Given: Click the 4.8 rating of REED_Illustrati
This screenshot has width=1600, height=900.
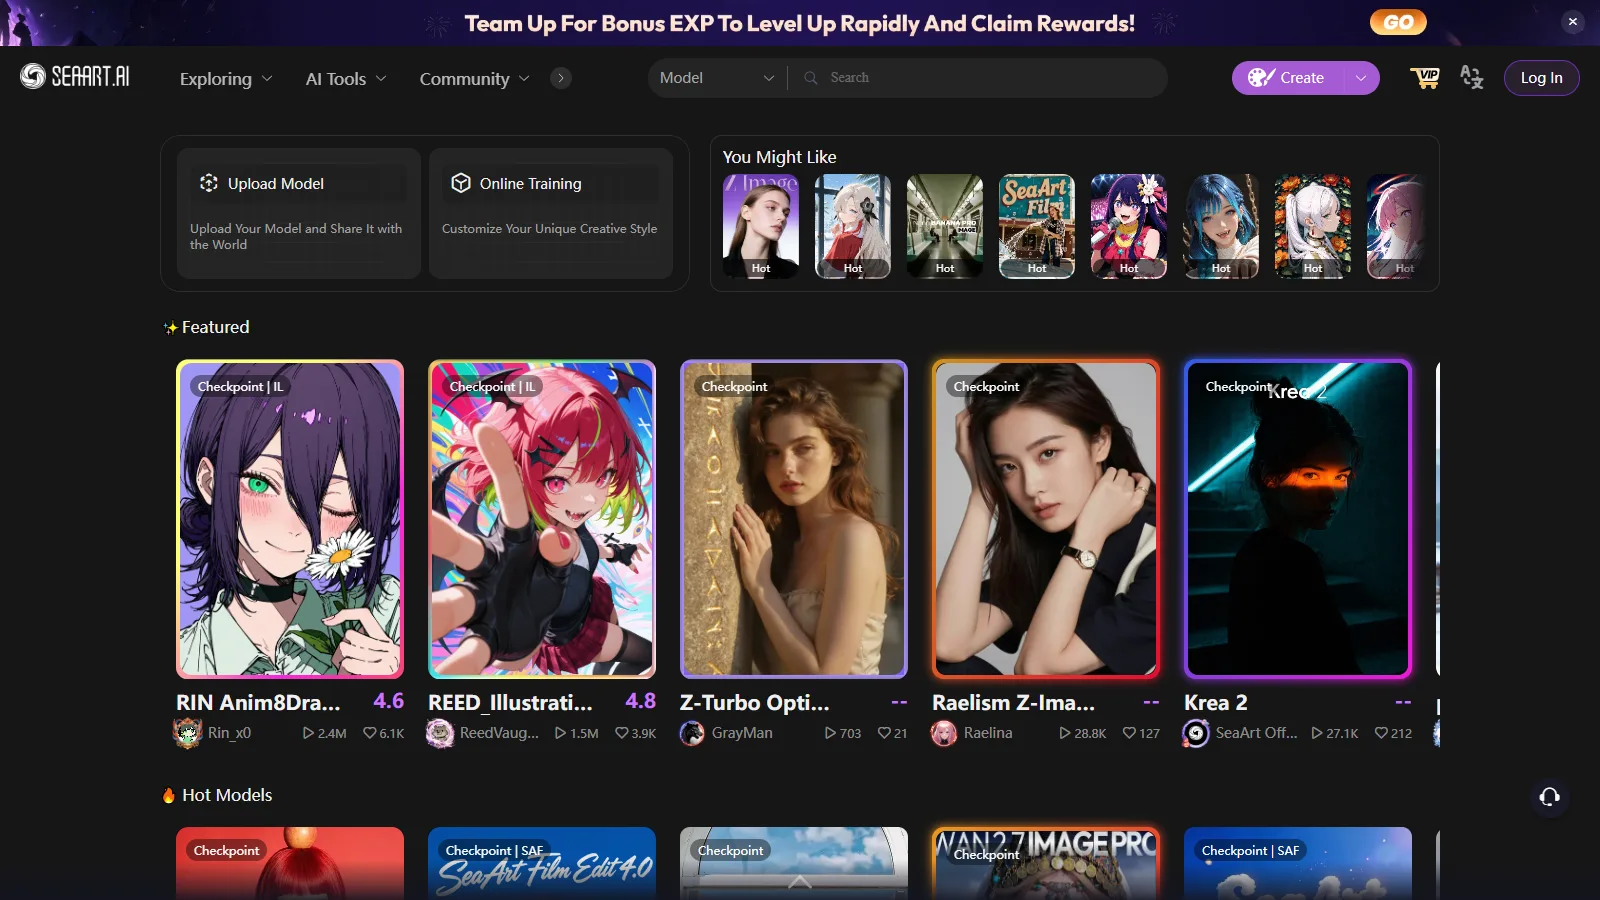Looking at the screenshot, I should [641, 701].
